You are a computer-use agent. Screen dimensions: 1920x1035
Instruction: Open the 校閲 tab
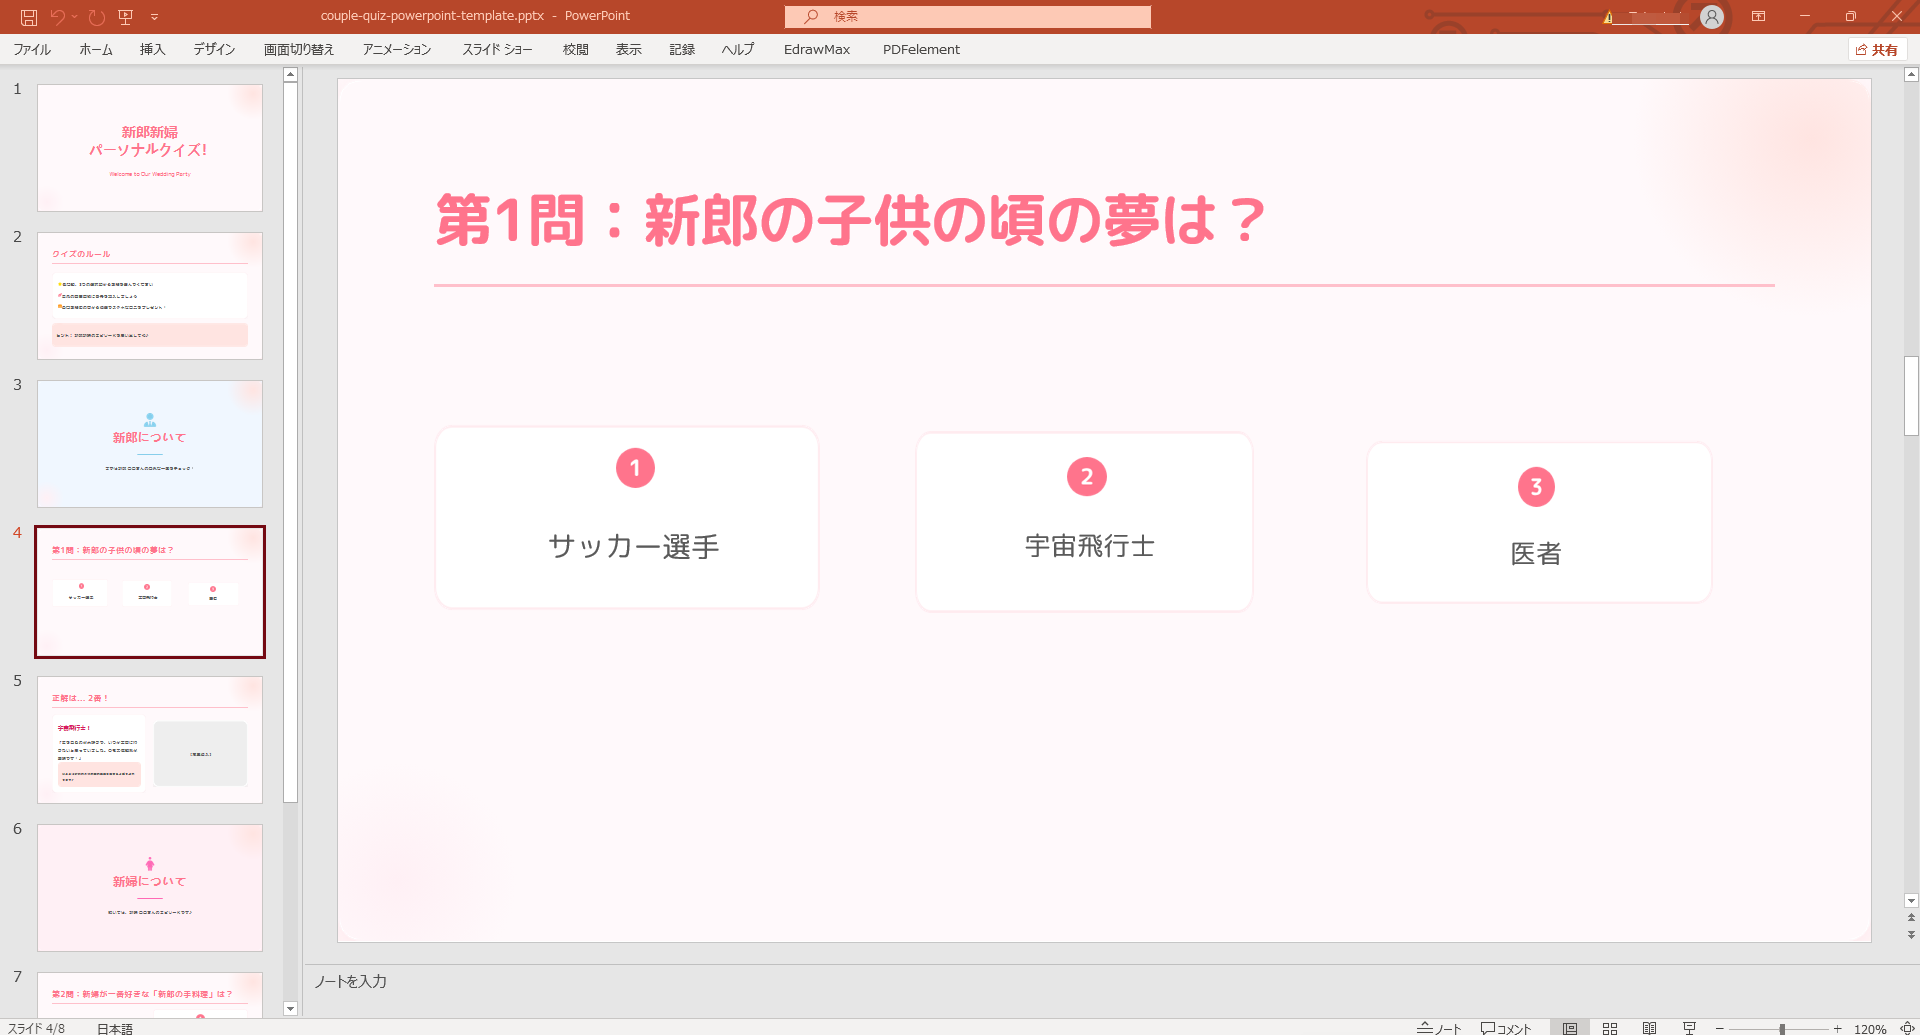(x=576, y=49)
